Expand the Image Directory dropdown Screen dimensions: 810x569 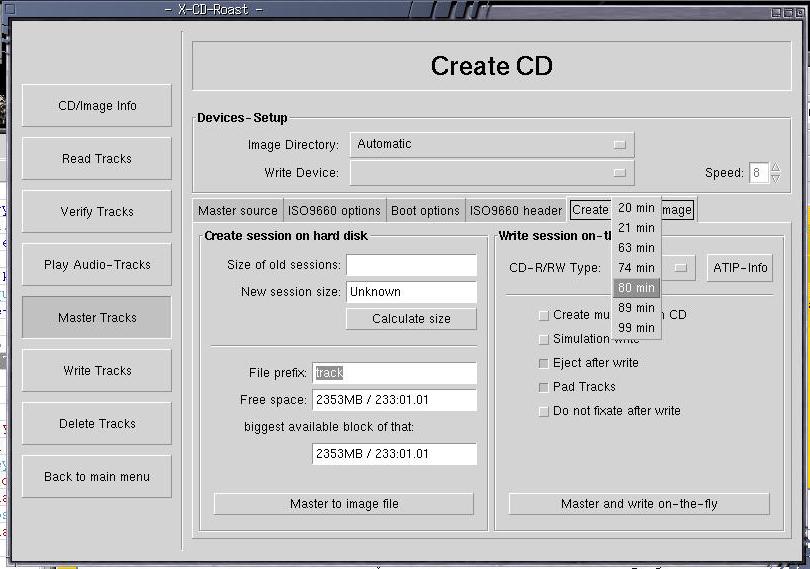(x=492, y=144)
